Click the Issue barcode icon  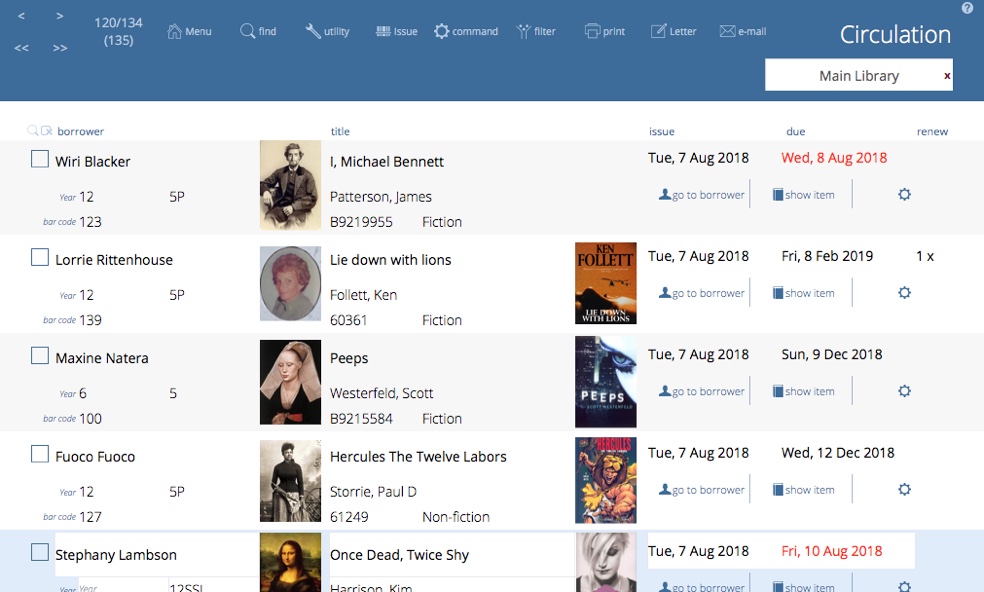[x=383, y=31]
